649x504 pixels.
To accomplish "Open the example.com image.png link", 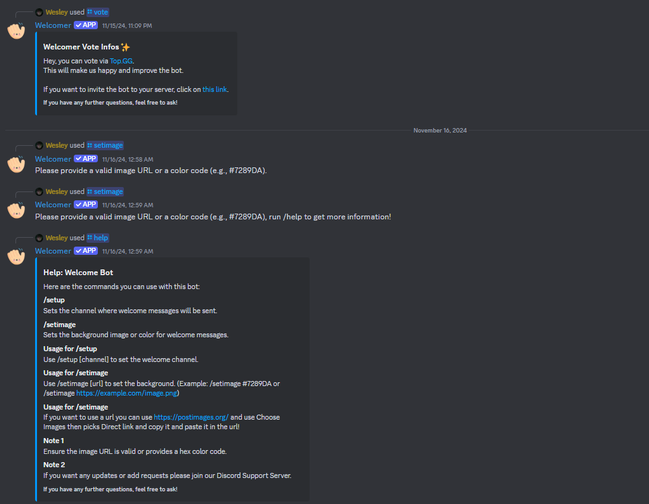I will [127, 393].
